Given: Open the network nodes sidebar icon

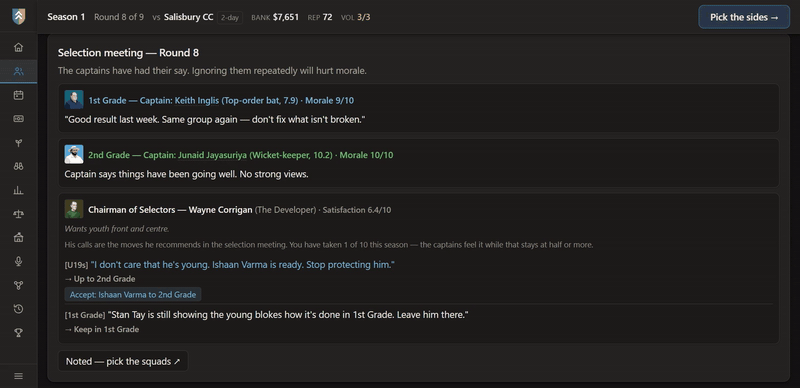Looking at the screenshot, I should [x=18, y=285].
